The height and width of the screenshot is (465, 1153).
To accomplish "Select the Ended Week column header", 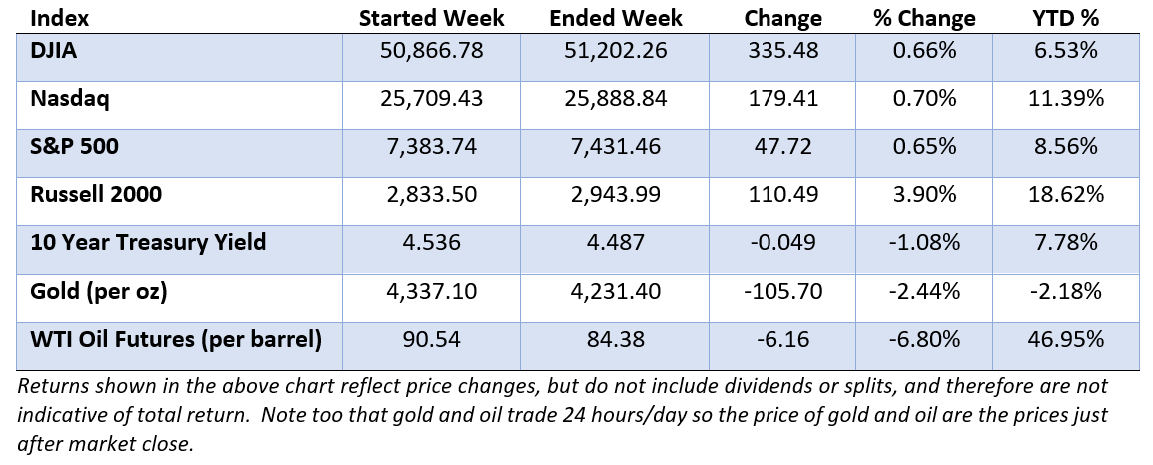I will (x=615, y=18).
